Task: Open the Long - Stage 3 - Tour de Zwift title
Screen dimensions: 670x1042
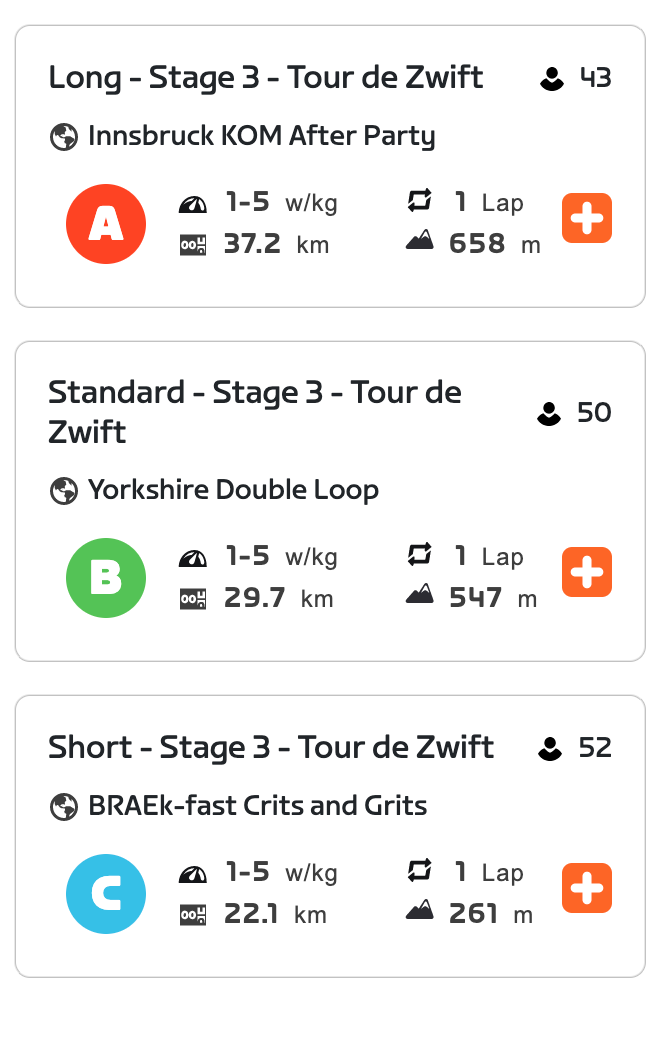Action: [x=266, y=77]
